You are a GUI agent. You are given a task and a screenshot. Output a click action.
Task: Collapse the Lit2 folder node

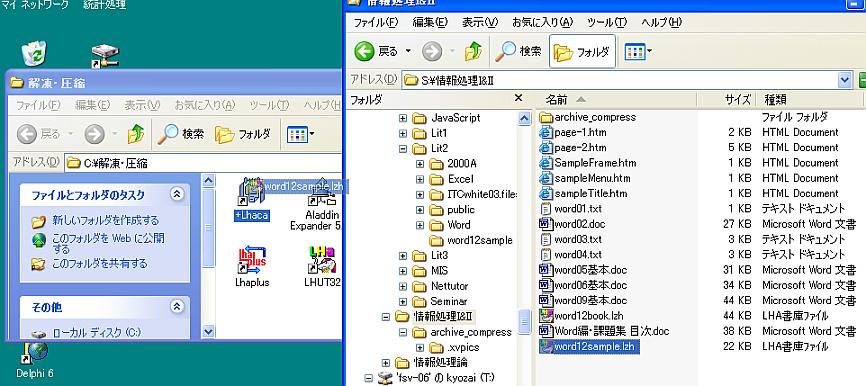(403, 149)
